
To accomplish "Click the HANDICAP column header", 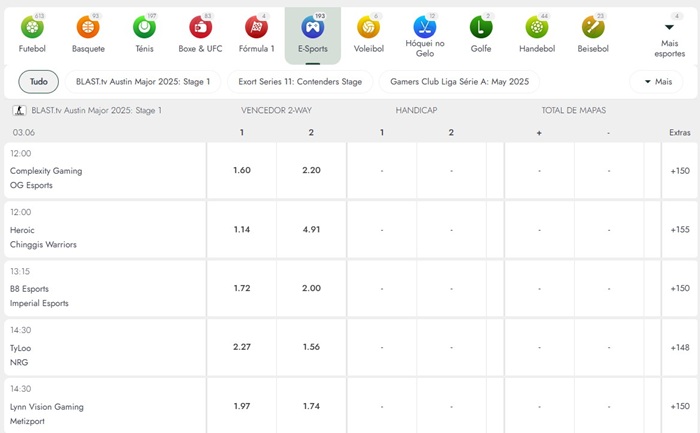I will pos(416,110).
